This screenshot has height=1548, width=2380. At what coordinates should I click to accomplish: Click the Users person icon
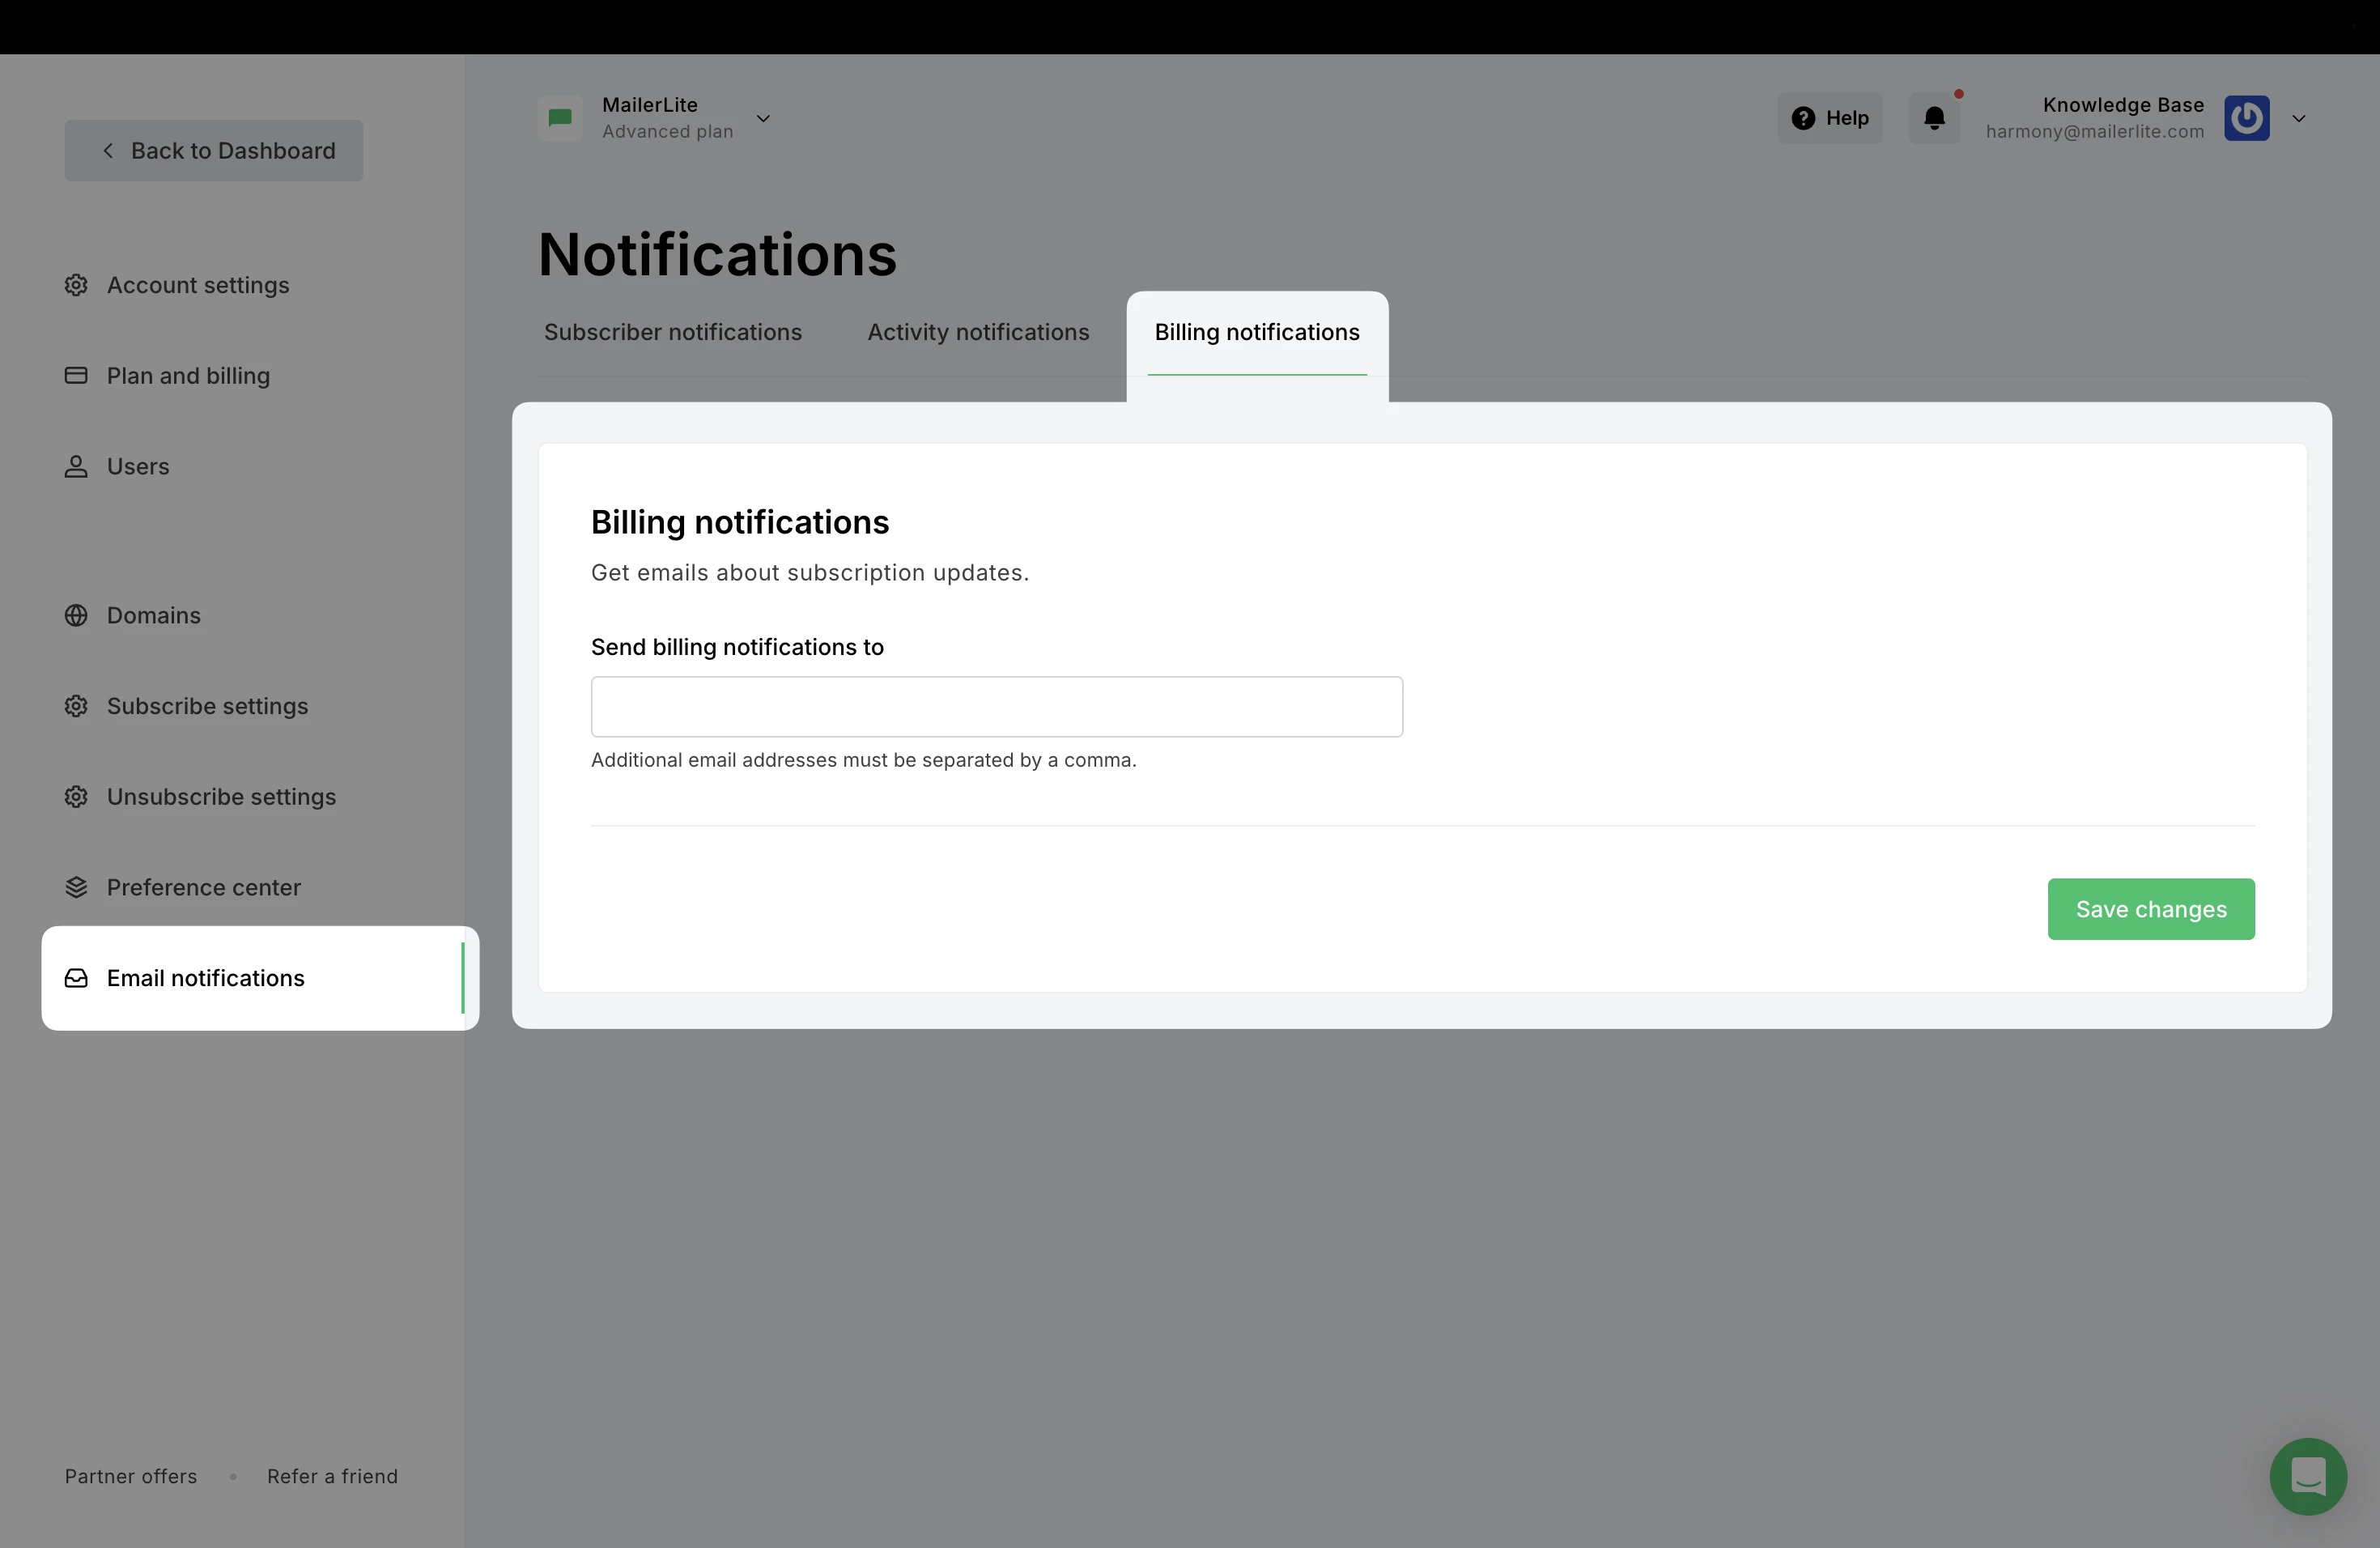[76, 466]
